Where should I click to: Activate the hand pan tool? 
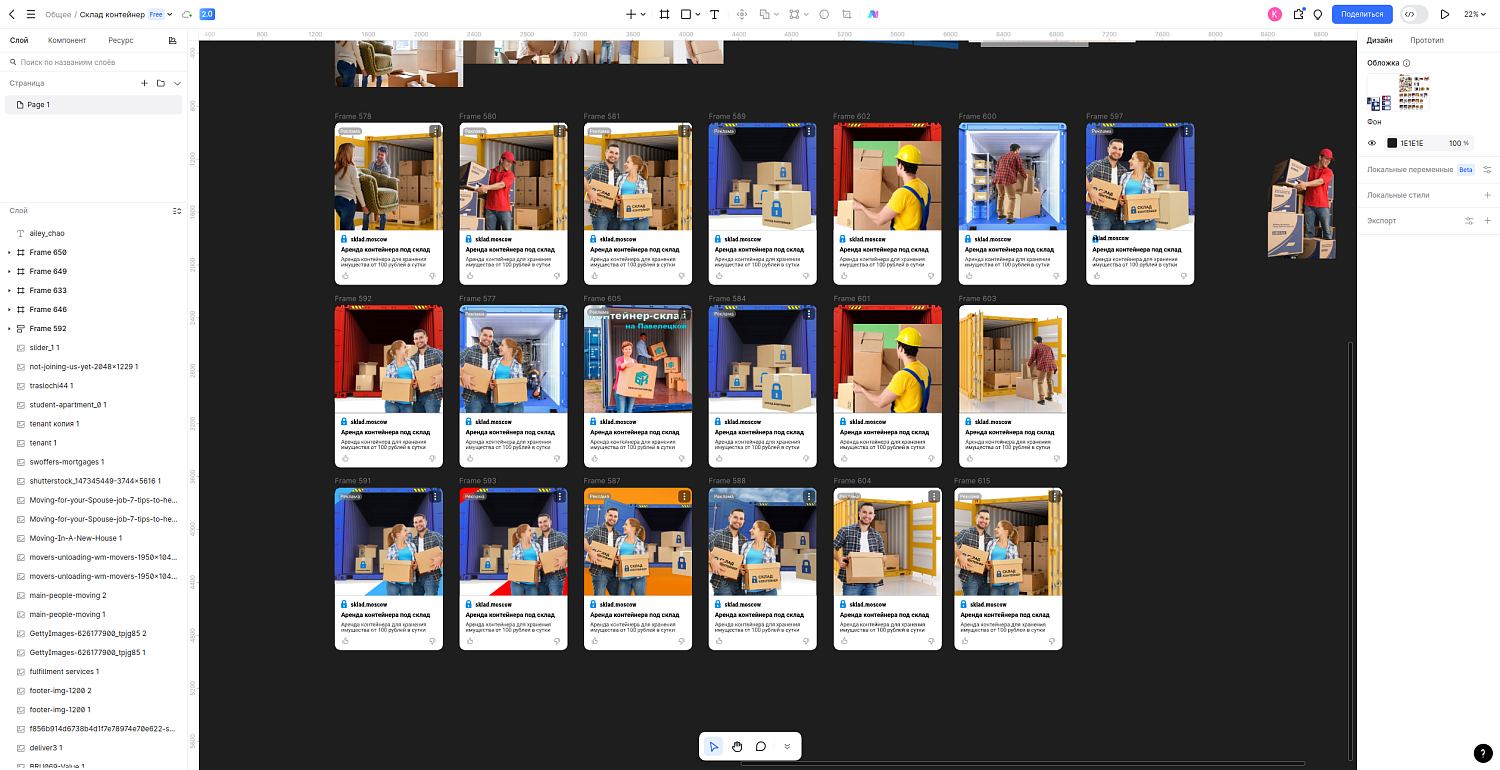coord(737,746)
